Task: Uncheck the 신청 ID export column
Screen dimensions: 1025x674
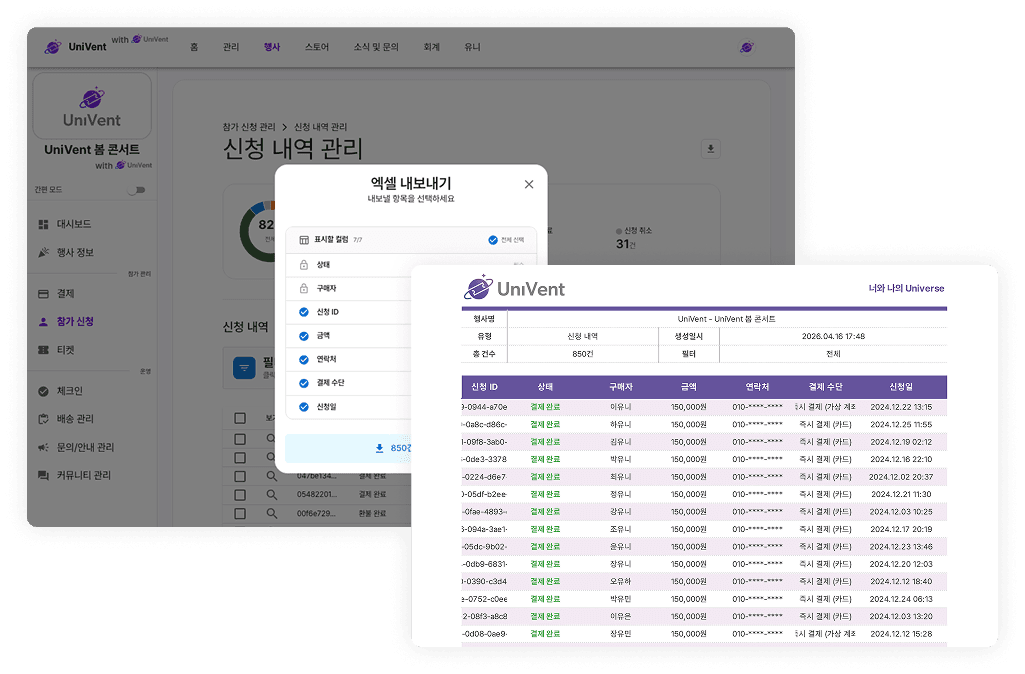Action: [302, 312]
